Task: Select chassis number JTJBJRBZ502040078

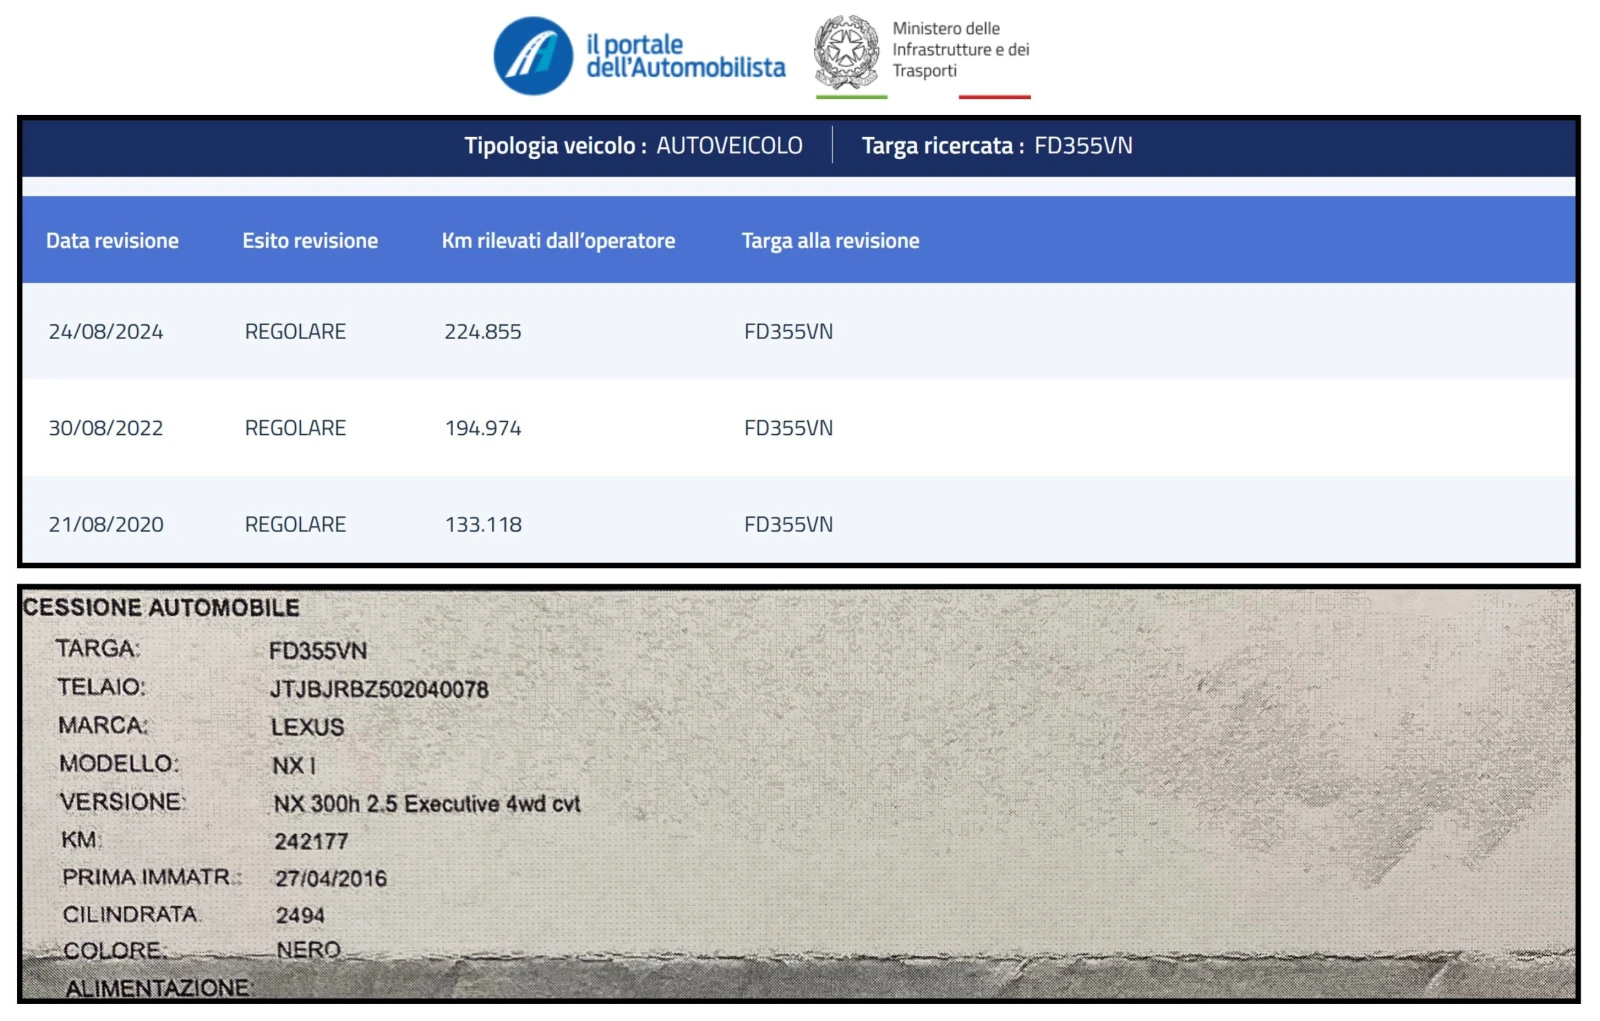Action: pos(379,689)
